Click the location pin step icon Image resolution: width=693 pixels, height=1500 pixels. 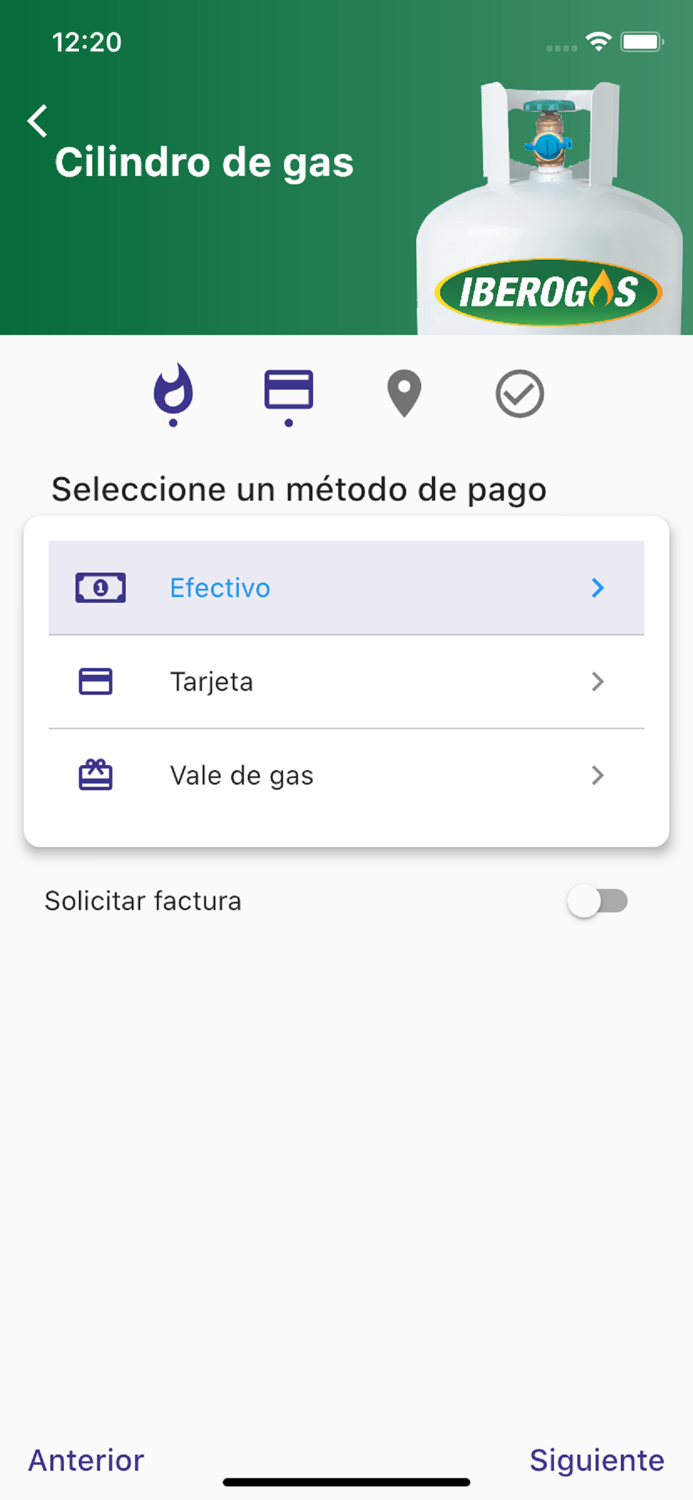404,394
